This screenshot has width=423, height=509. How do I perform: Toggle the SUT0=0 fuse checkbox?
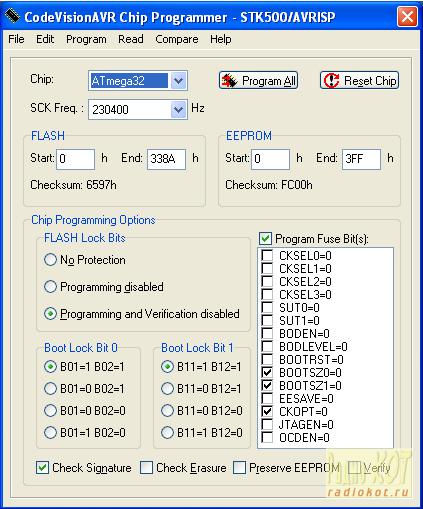pos(267,307)
